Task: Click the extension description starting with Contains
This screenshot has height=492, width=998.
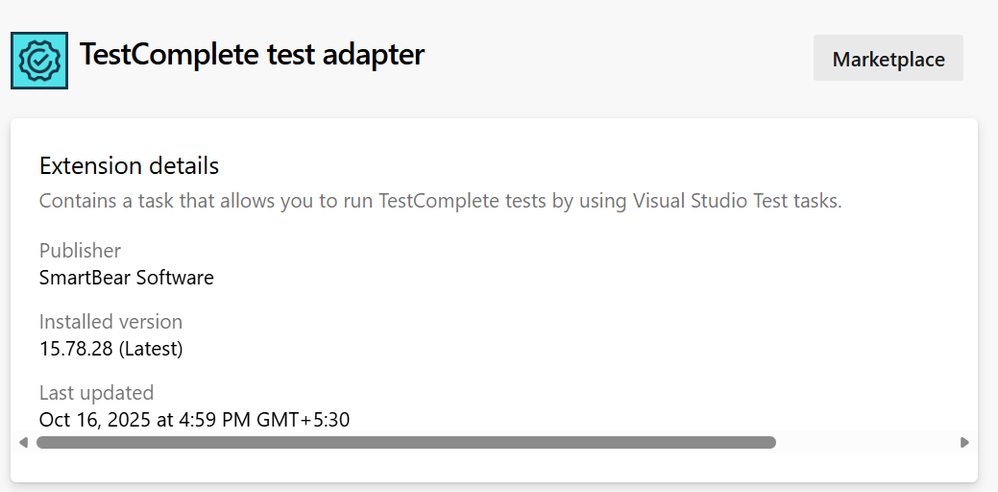Action: (x=440, y=201)
